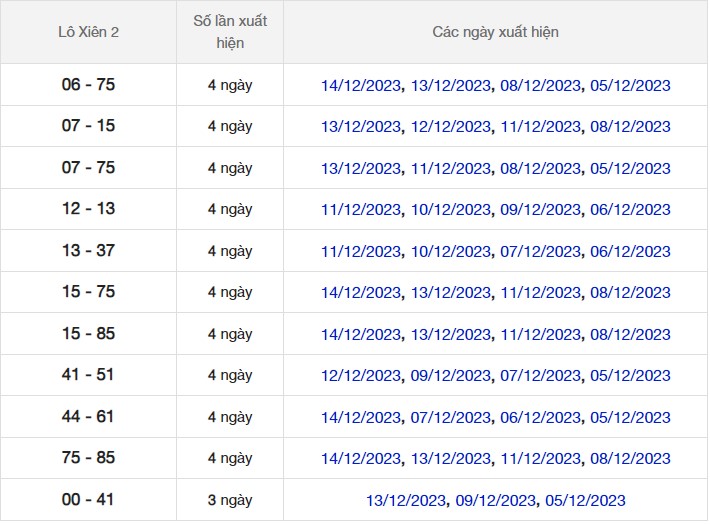Click the Số lần xuất hiện header
Image resolution: width=710 pixels, height=524 pixels.
[230, 32]
